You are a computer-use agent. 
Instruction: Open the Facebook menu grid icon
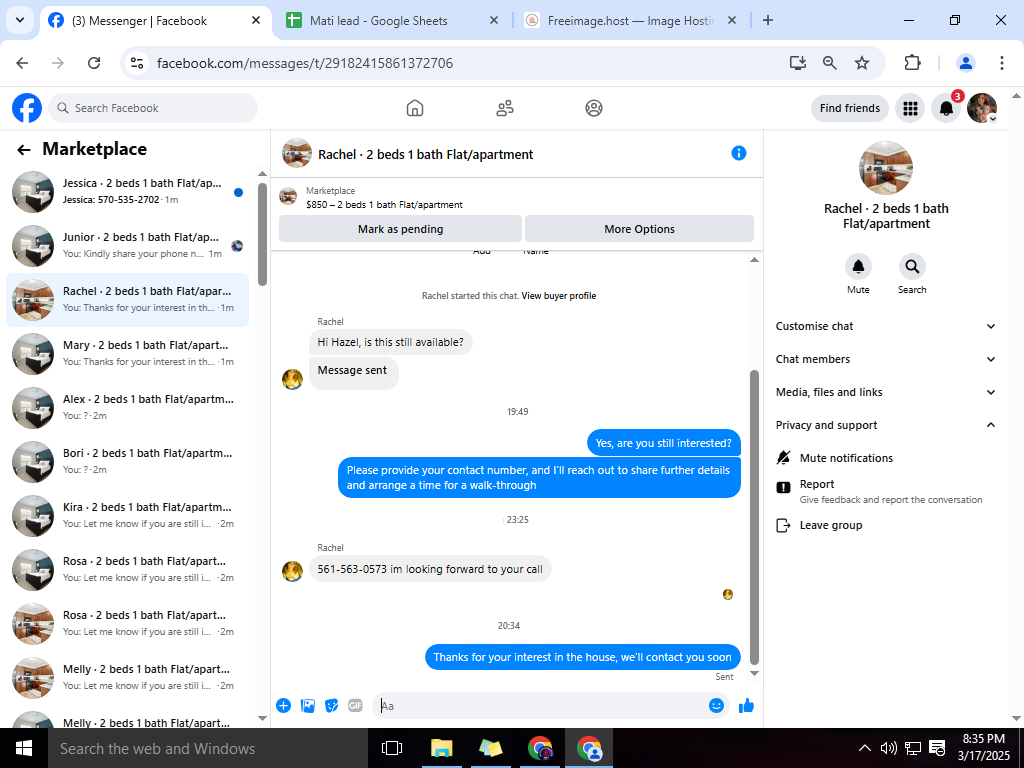(x=910, y=108)
